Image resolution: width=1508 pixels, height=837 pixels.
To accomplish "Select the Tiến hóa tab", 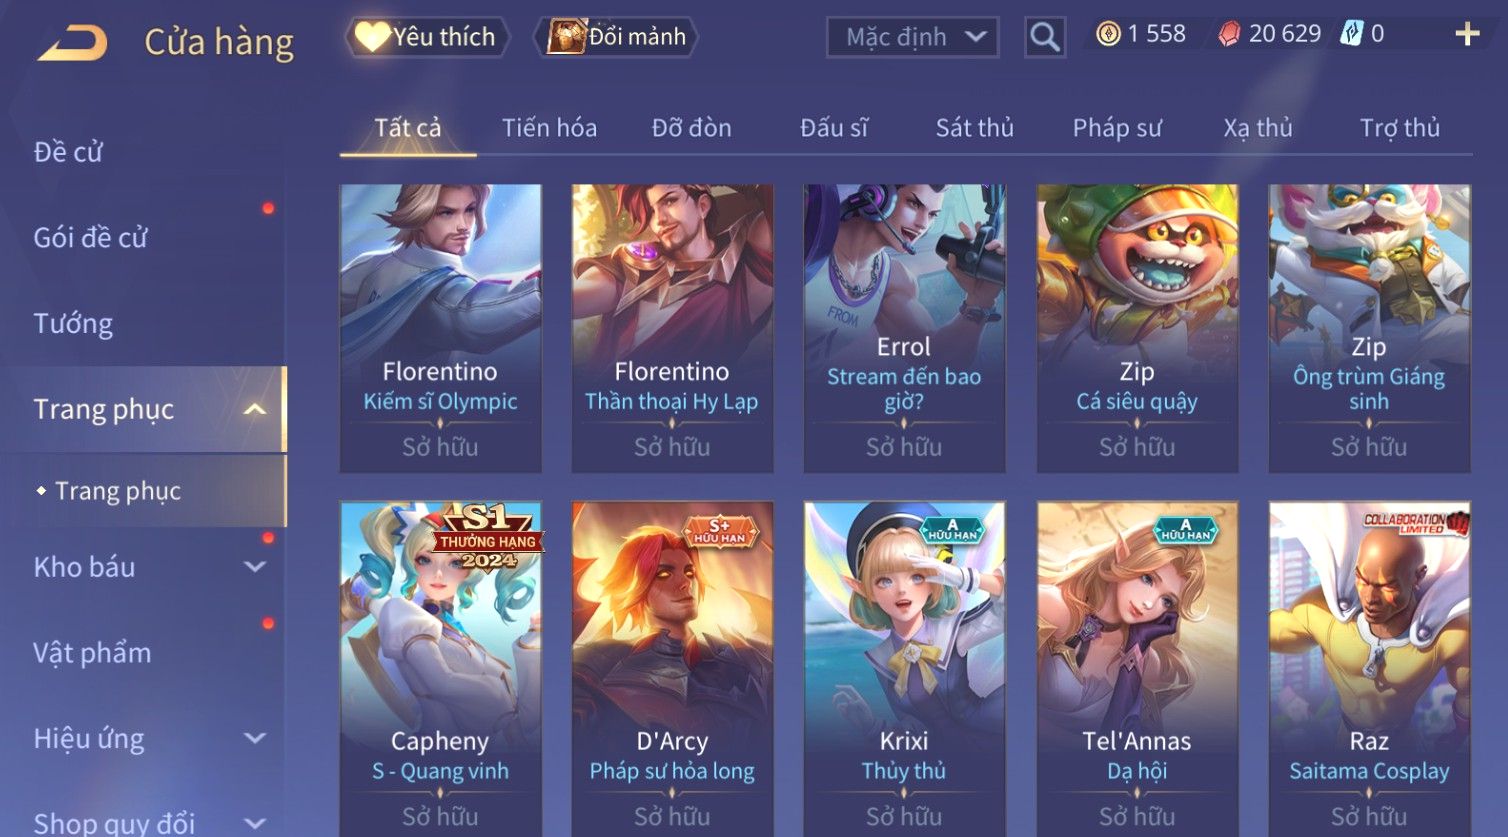I will coord(549,128).
